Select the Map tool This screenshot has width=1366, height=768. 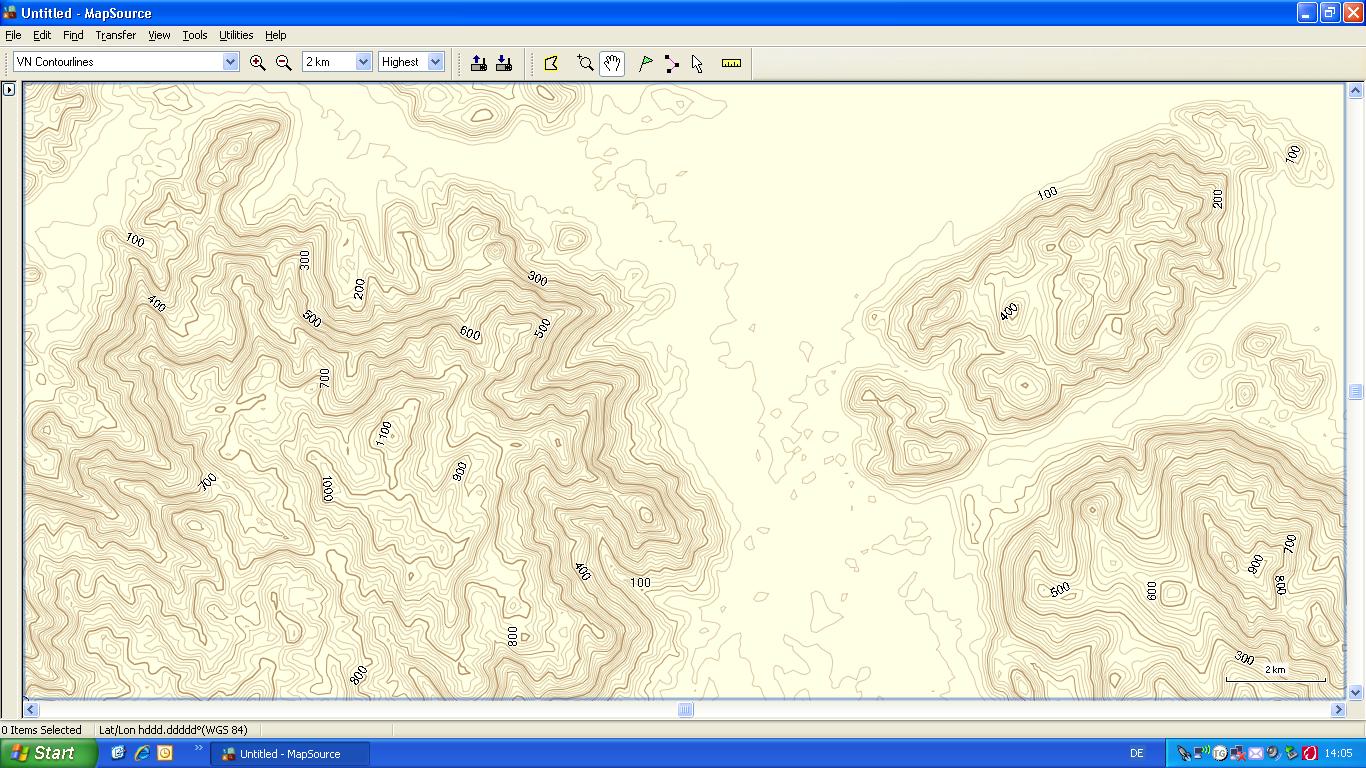551,63
